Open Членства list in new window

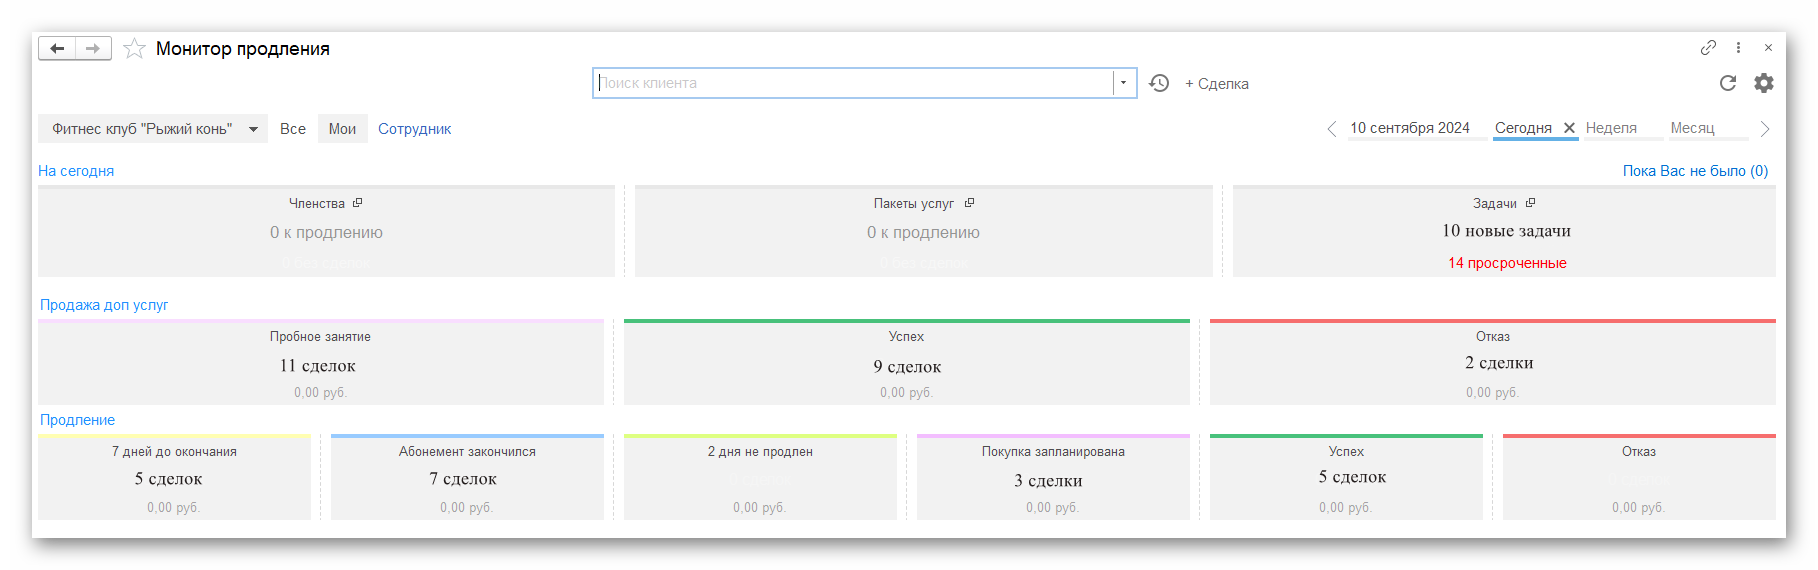click(x=357, y=203)
